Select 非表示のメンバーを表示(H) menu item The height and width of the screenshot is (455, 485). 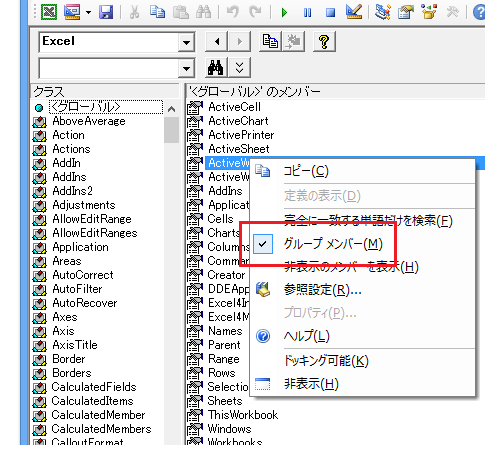(363, 267)
